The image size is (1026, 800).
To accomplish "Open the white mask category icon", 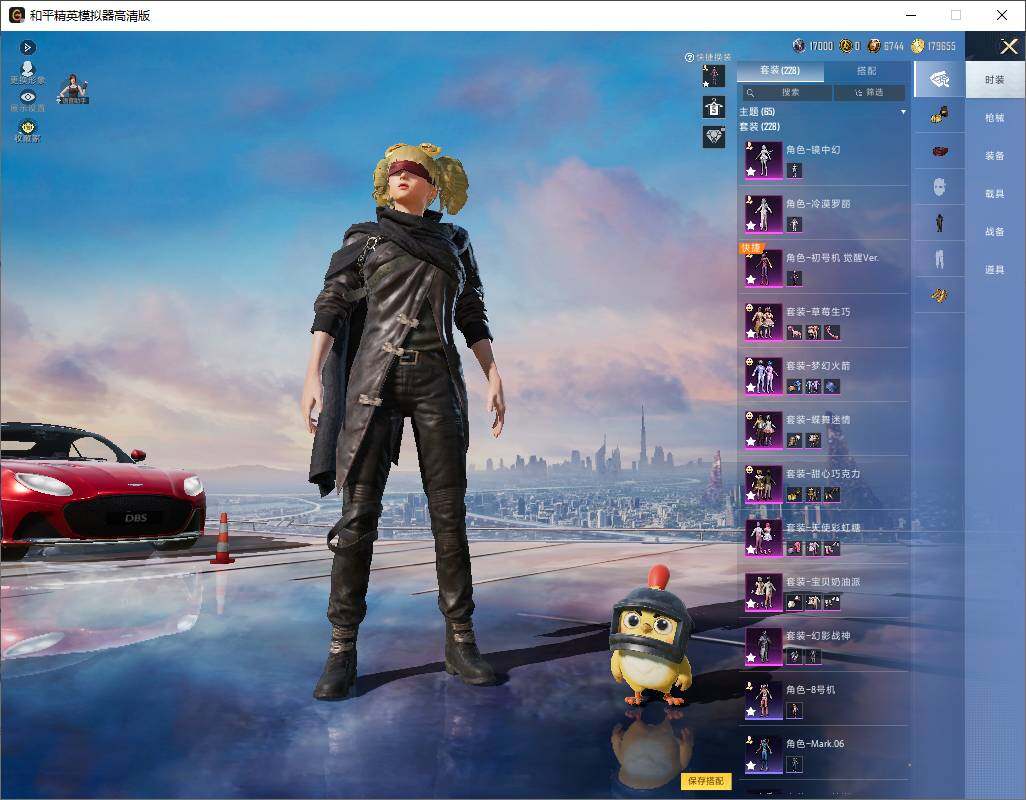I will [x=939, y=187].
